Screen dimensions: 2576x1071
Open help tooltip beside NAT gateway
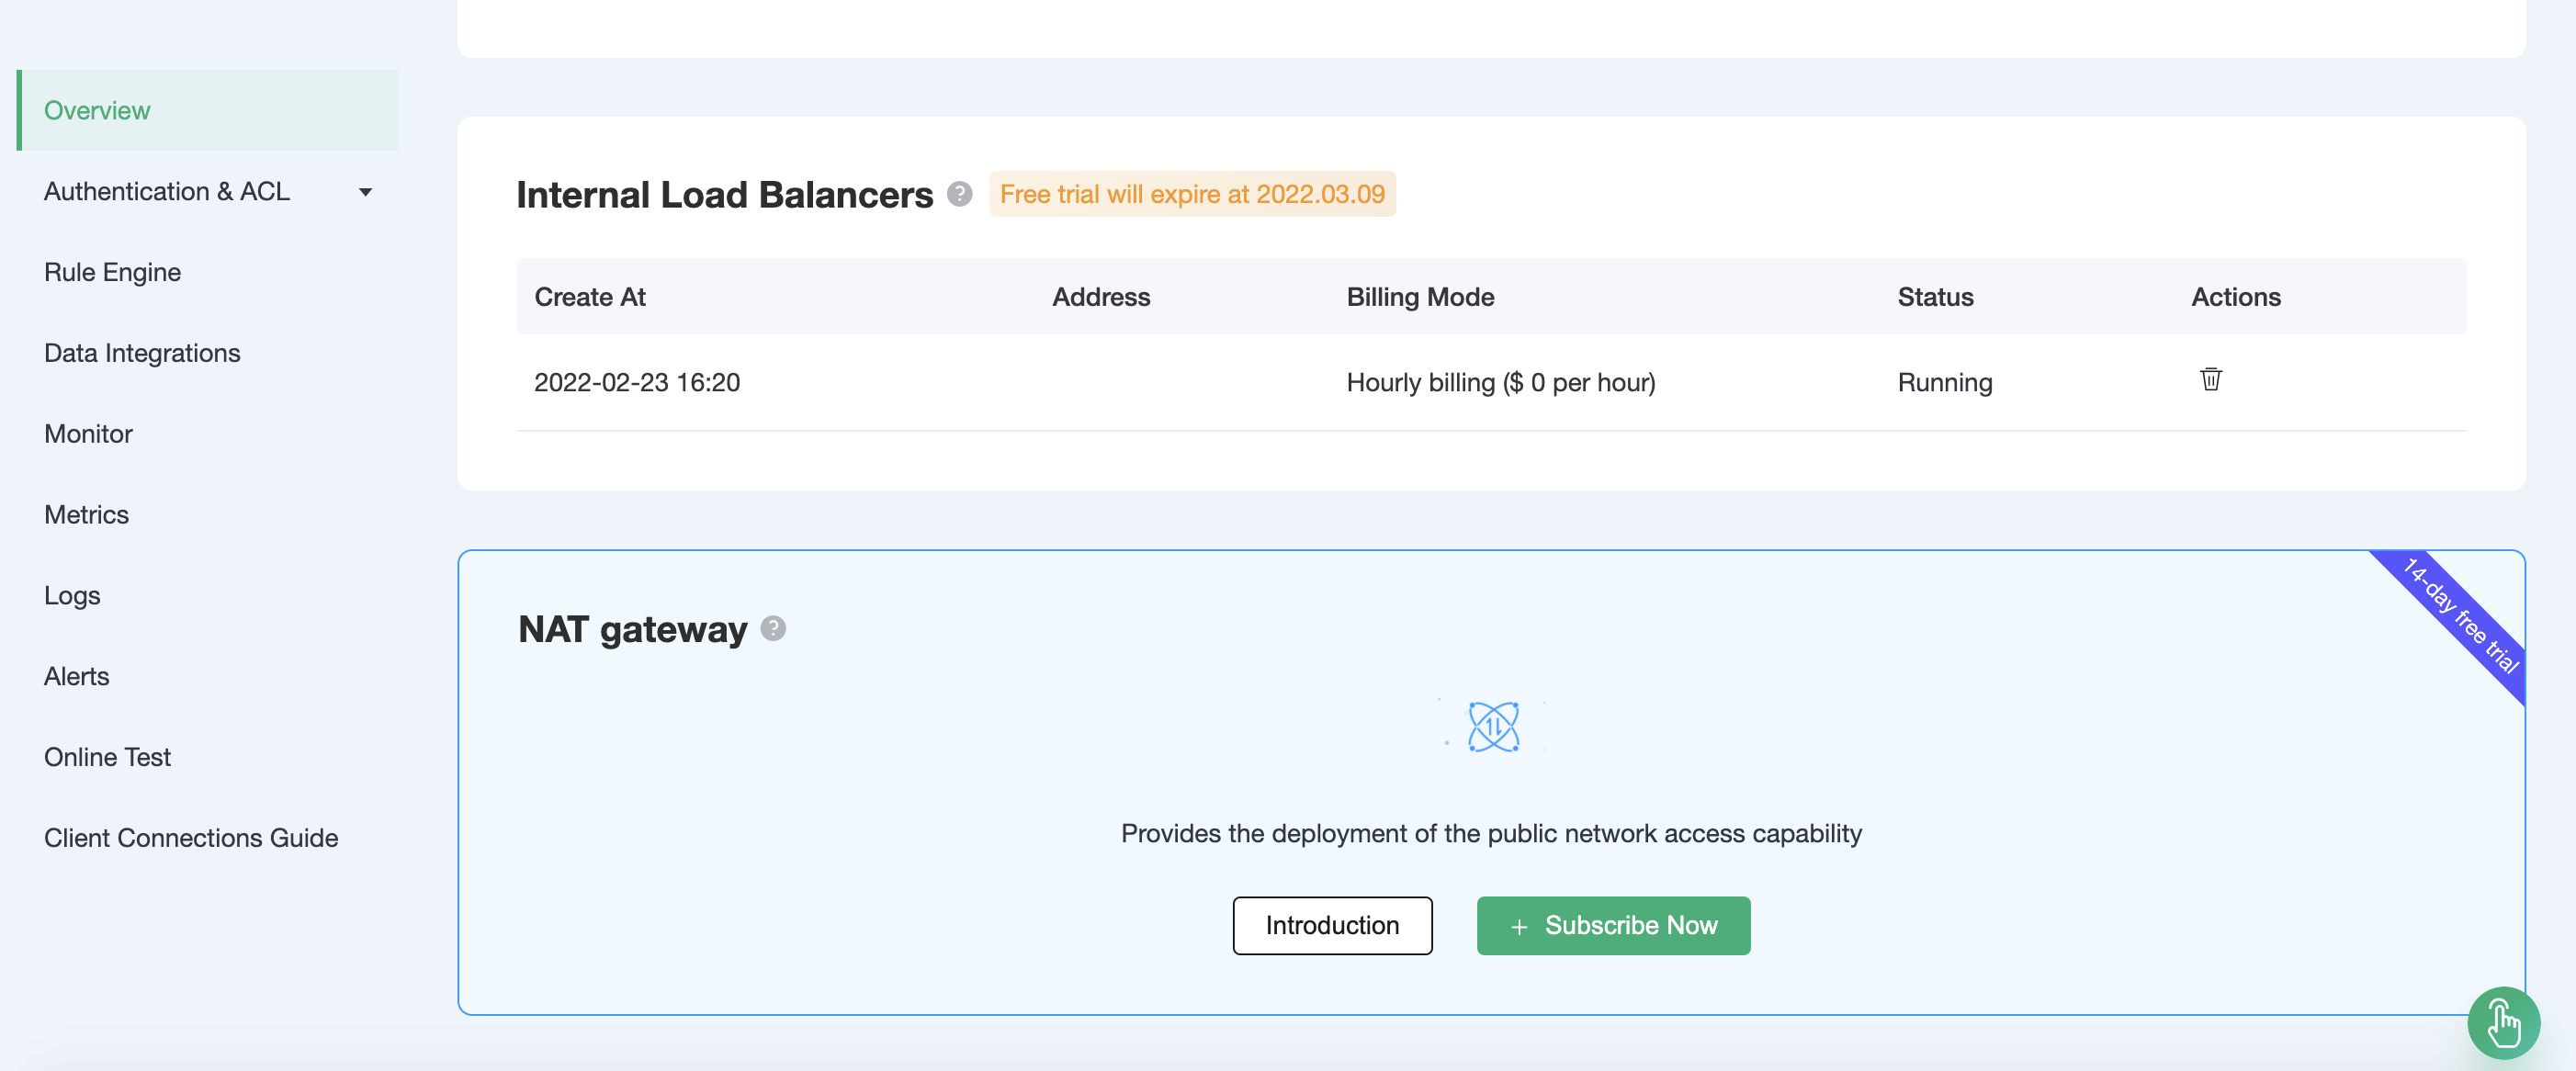[x=773, y=628]
